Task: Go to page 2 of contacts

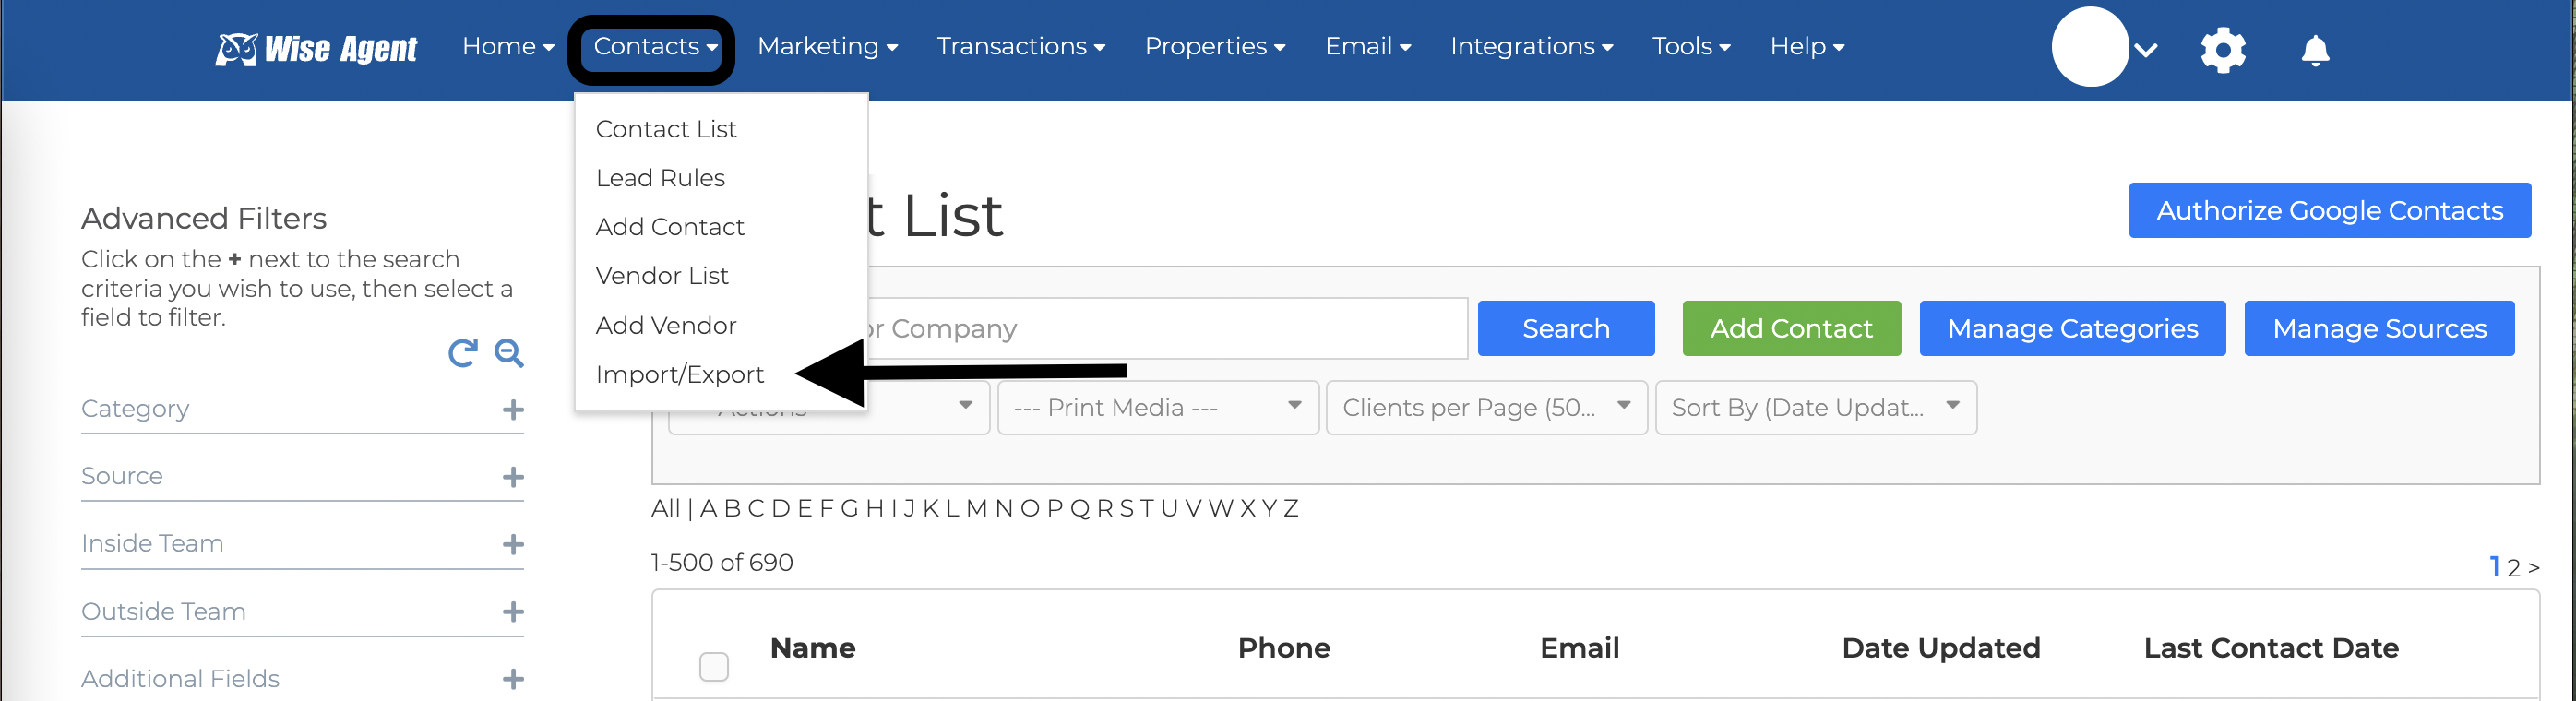Action: [x=2513, y=567]
